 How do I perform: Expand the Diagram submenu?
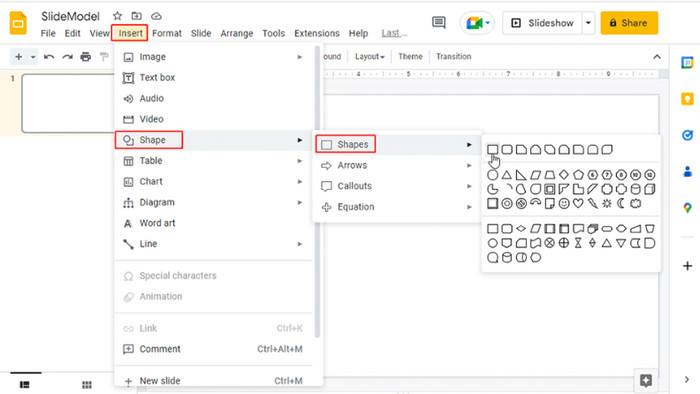click(x=300, y=203)
